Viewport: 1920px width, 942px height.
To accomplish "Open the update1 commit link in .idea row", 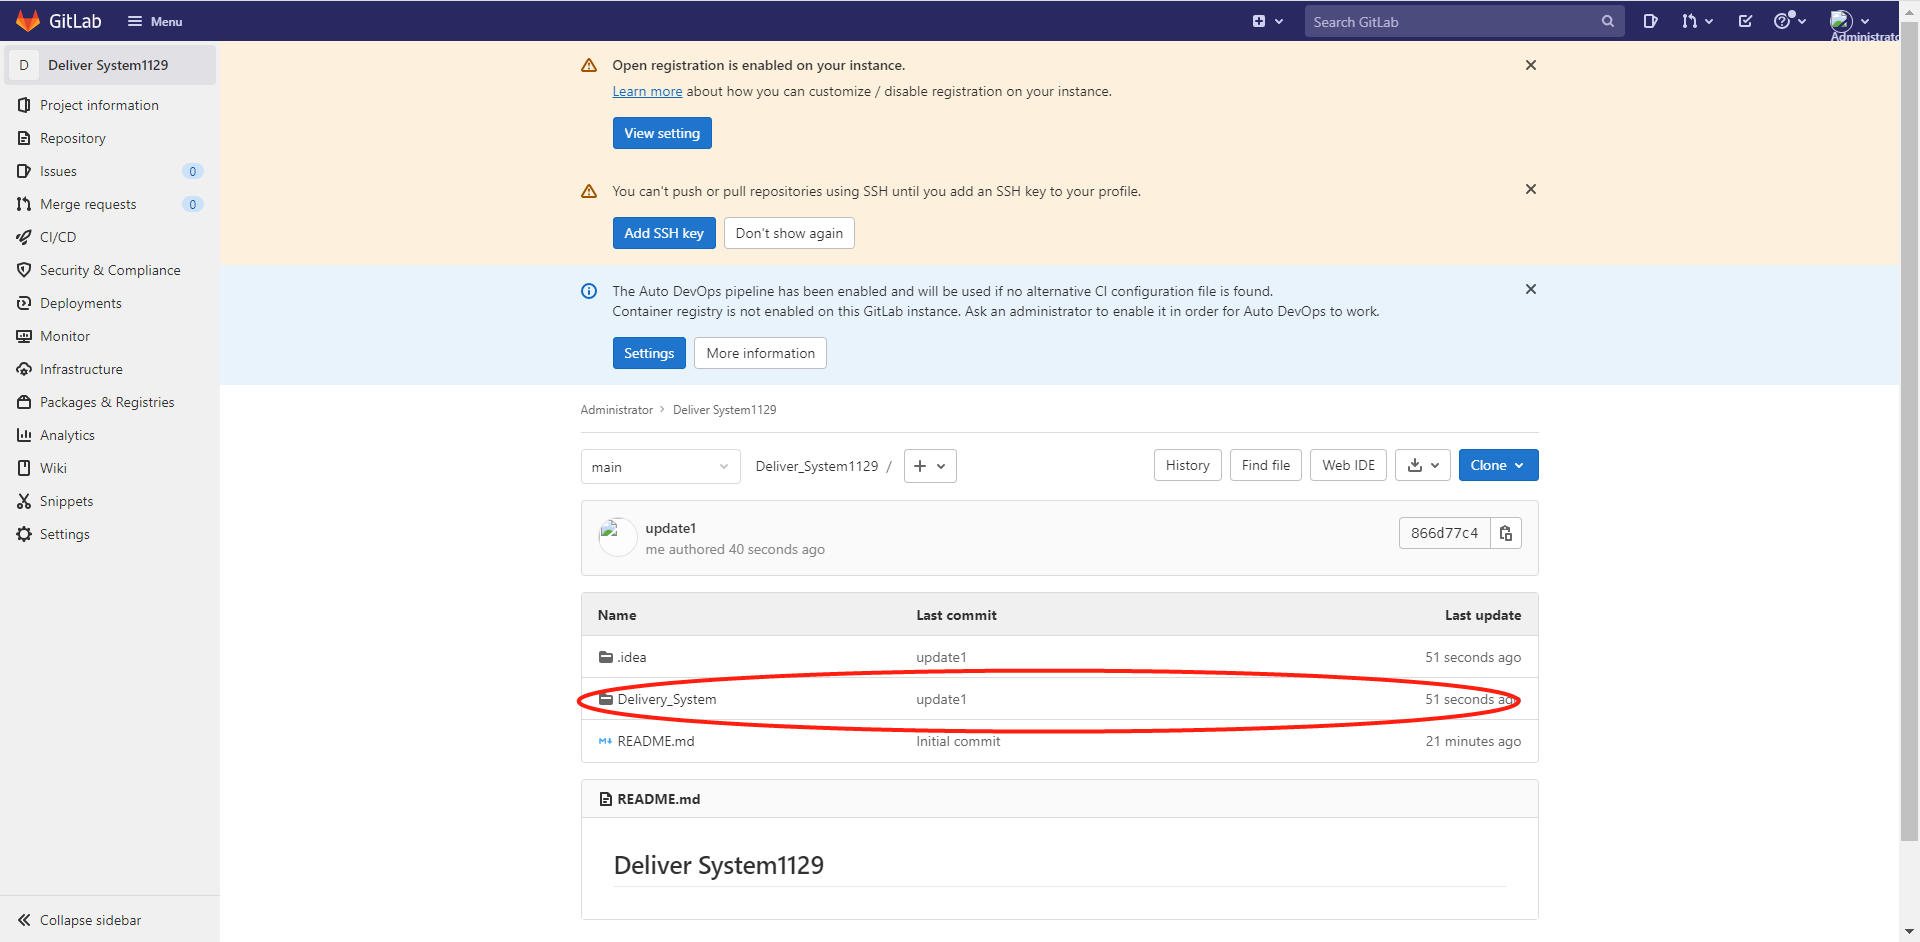I will pyautogui.click(x=941, y=657).
